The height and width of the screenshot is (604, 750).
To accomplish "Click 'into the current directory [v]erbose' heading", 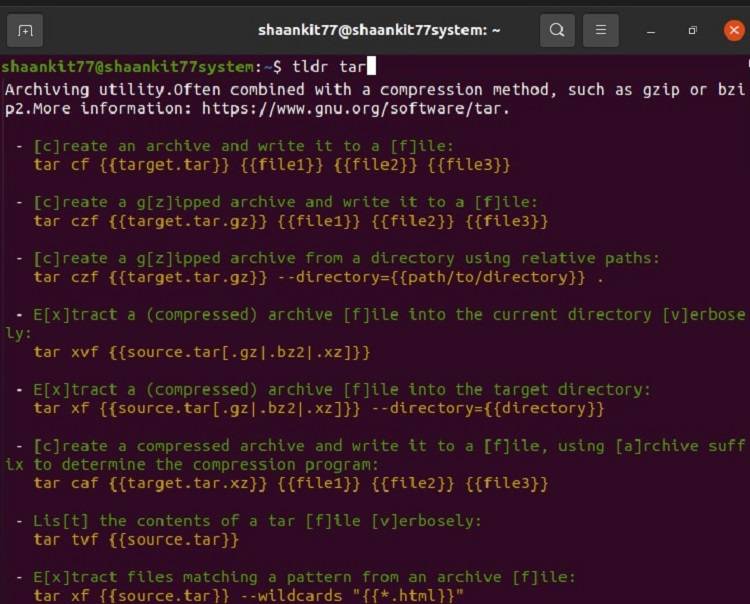I will [576, 315].
